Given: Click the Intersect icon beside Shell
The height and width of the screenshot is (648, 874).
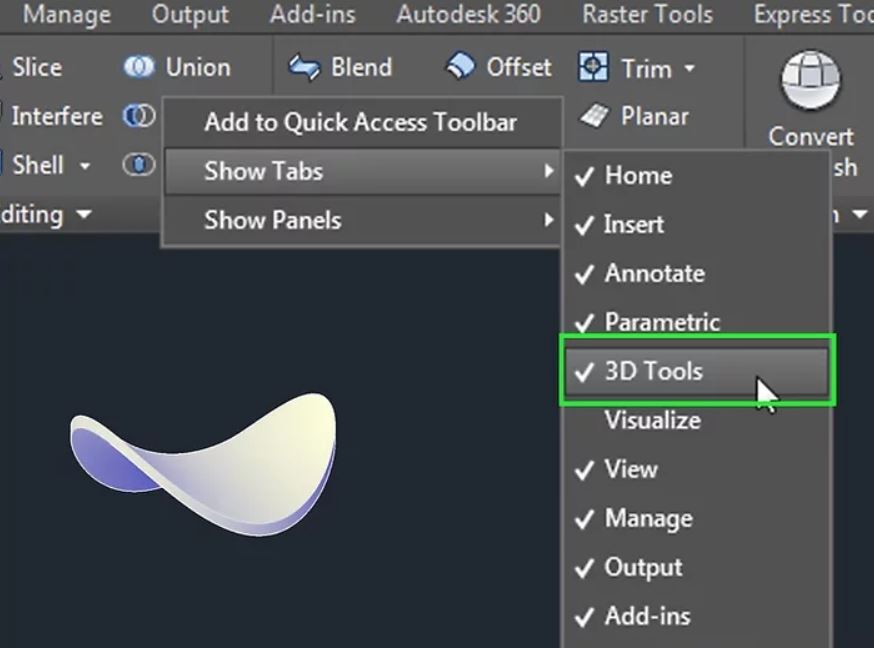Looking at the screenshot, I should (x=139, y=165).
